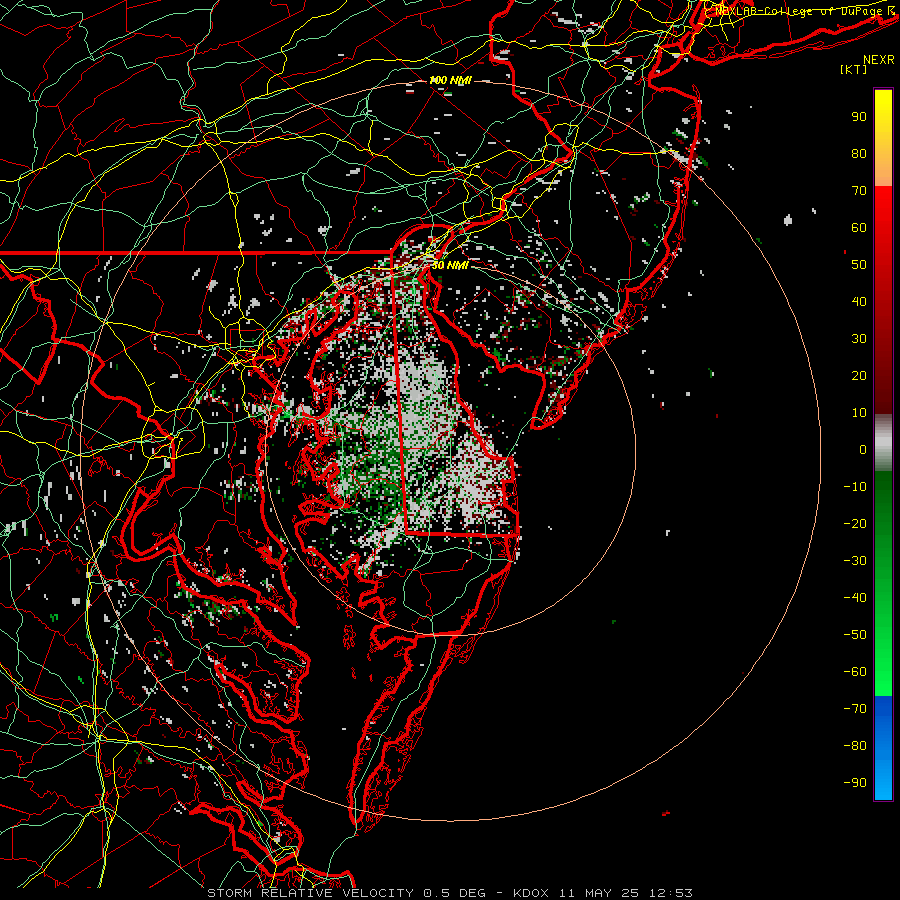Click the "40" velocity scale label
The height and width of the screenshot is (900, 900).
859,301
